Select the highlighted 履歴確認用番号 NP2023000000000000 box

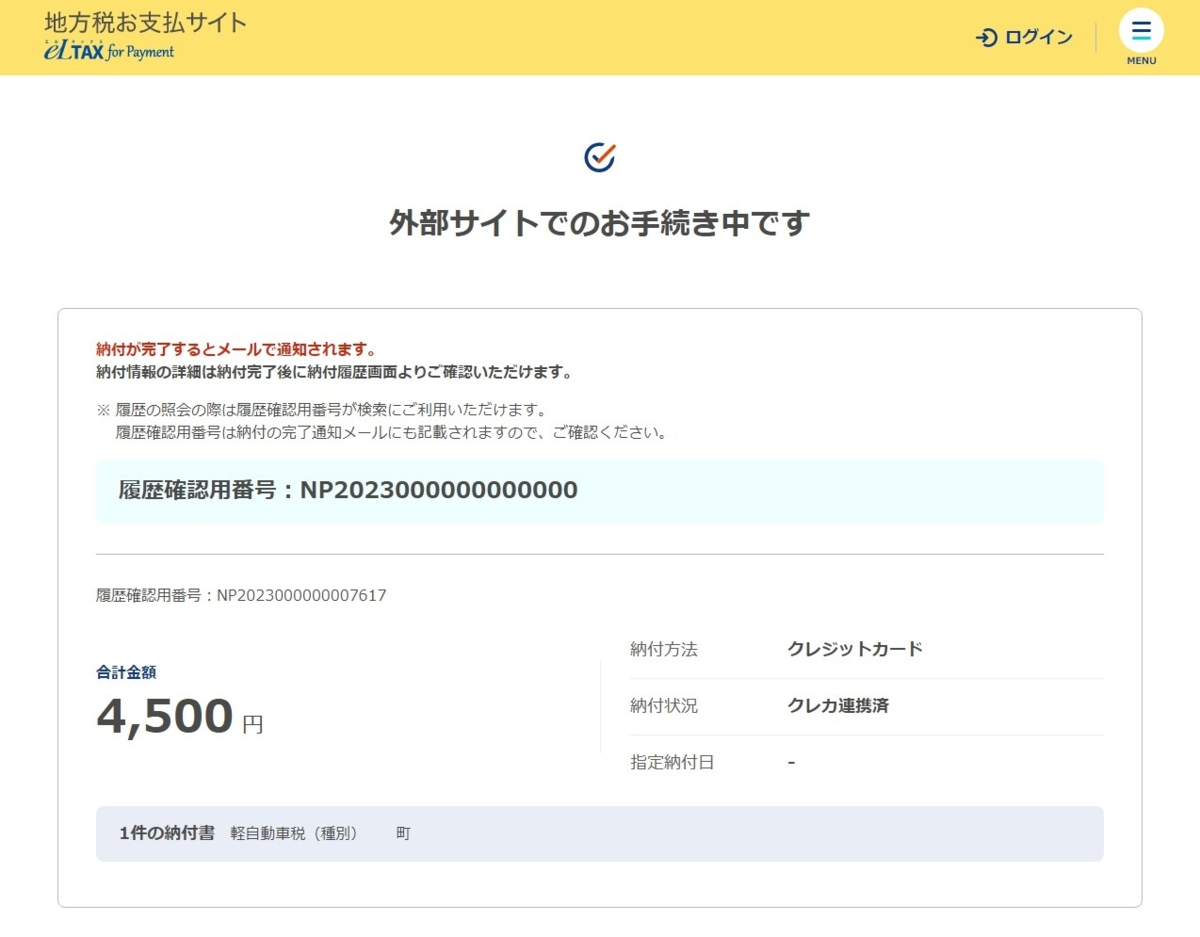pyautogui.click(x=599, y=491)
